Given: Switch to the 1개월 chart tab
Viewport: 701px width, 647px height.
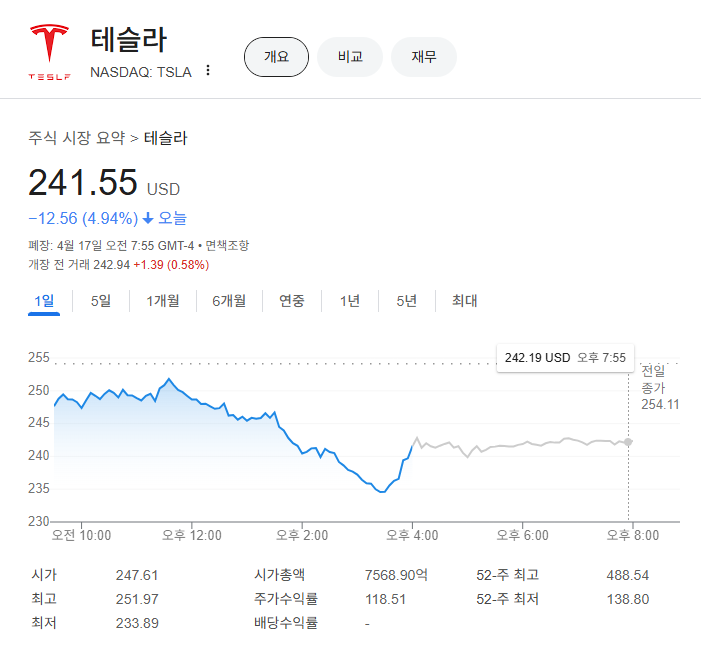Looking at the screenshot, I should [163, 301].
